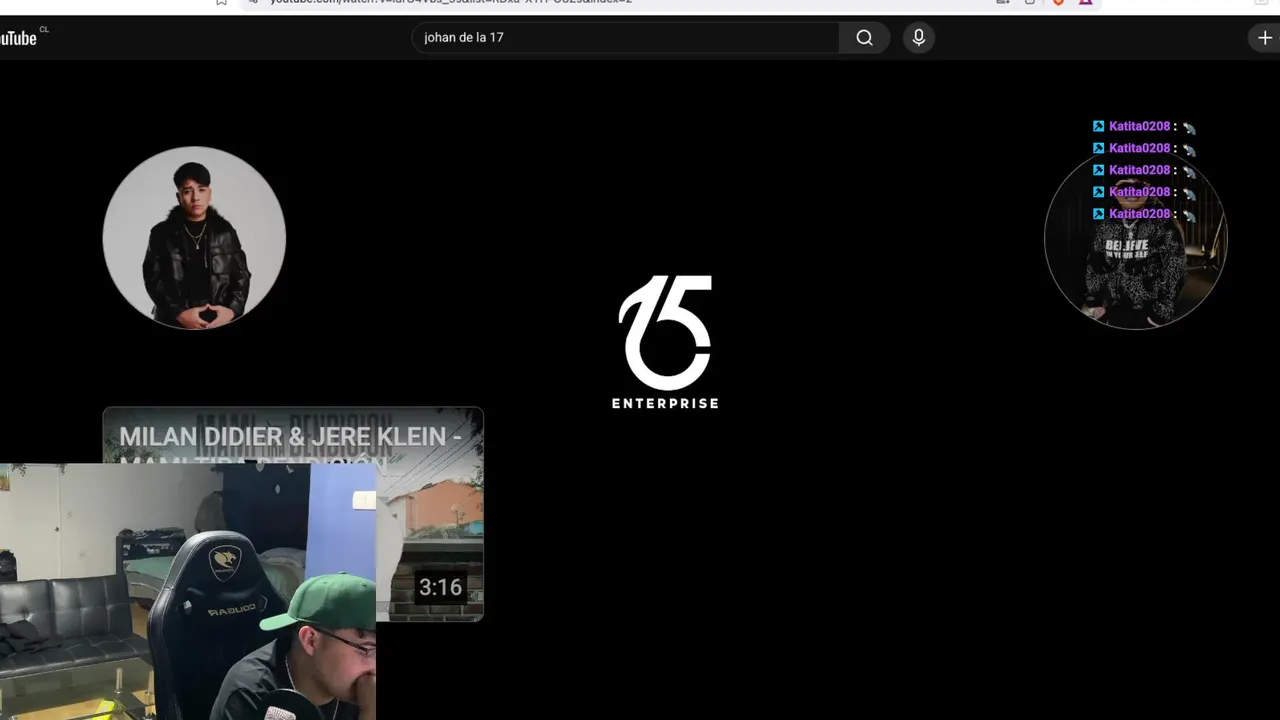Click the search magnifier button
This screenshot has height=720, width=1280.
[x=864, y=38]
